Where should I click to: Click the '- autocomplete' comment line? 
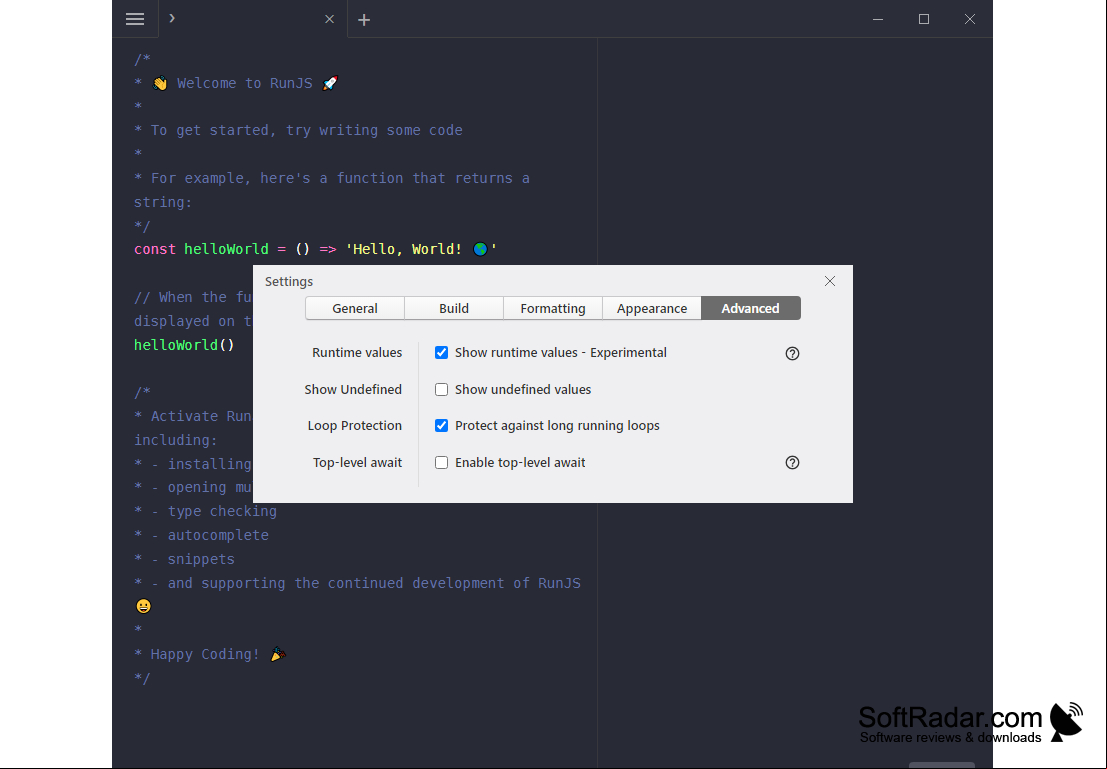coord(201,535)
